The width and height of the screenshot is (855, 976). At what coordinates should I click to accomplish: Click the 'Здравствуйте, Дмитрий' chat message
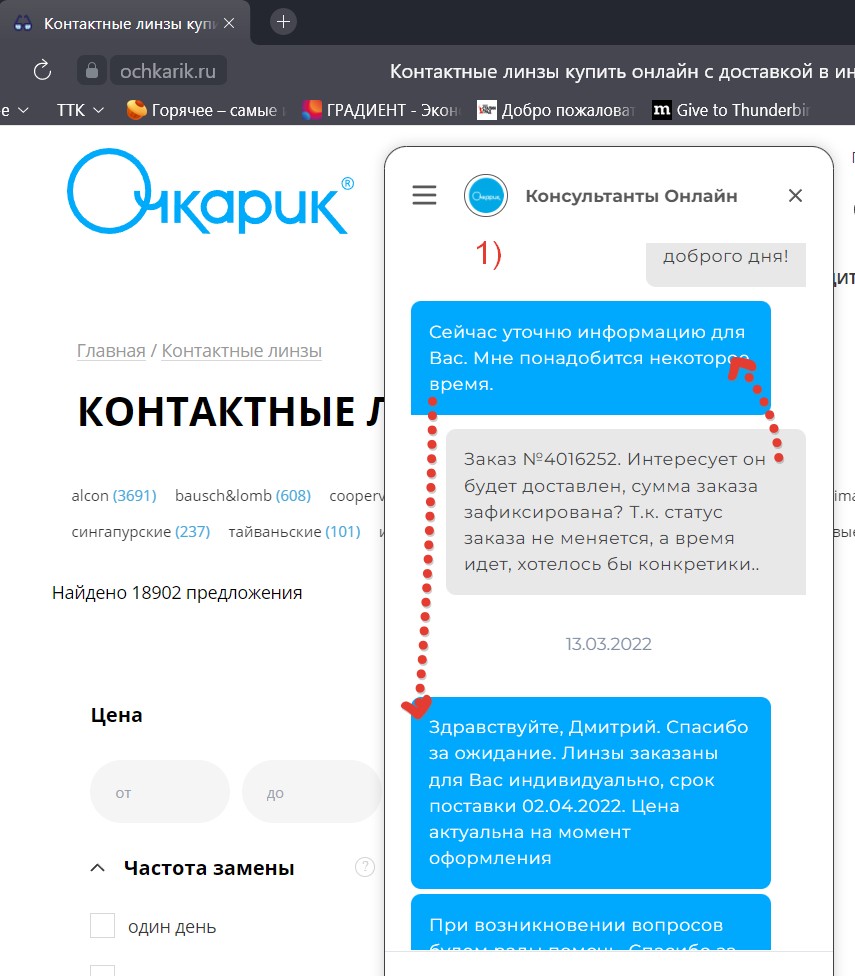591,792
